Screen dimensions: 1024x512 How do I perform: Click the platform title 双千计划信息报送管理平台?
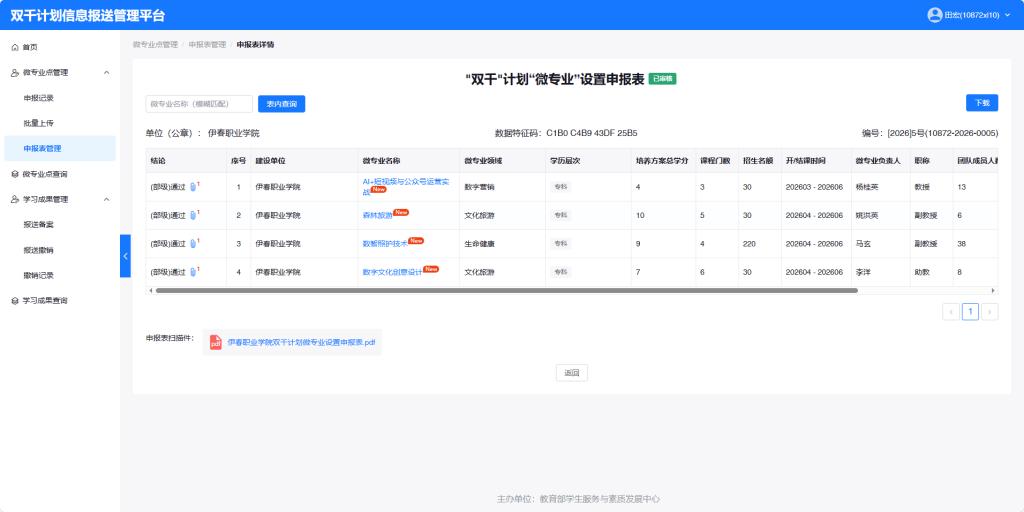[88, 16]
